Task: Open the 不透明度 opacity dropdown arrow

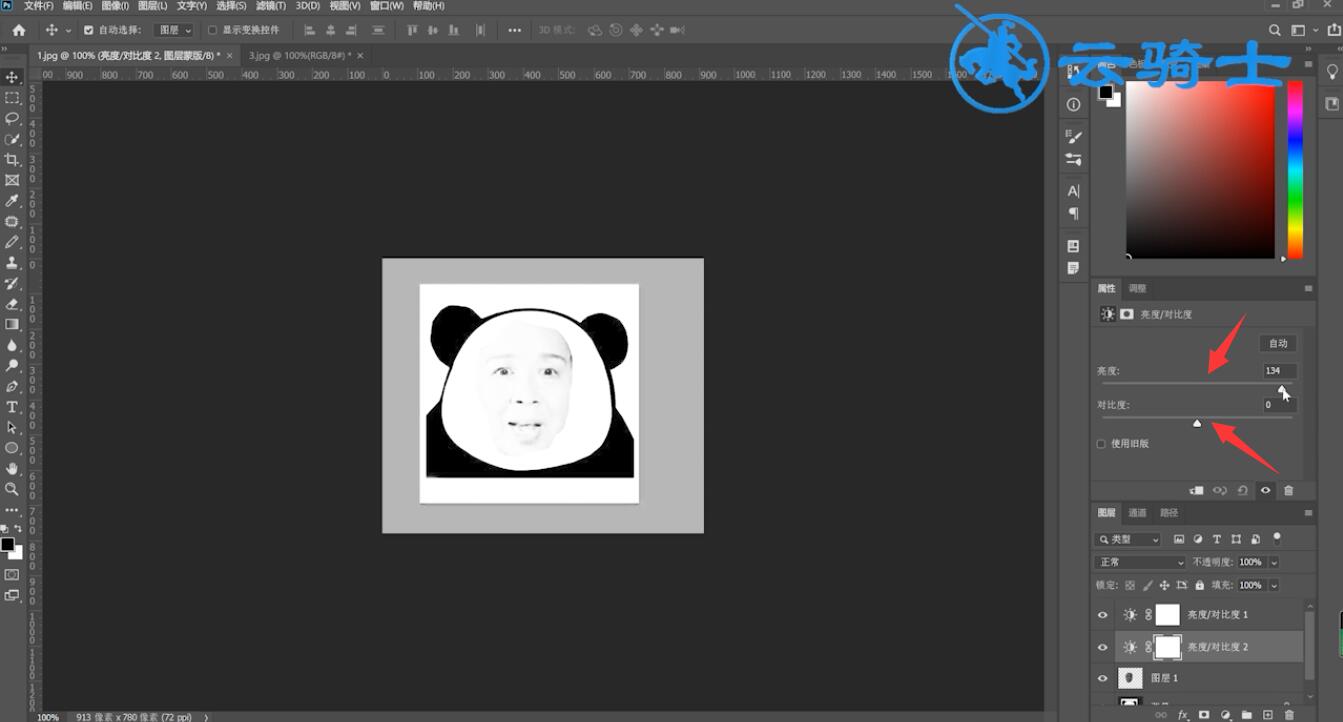Action: pyautogui.click(x=1274, y=562)
